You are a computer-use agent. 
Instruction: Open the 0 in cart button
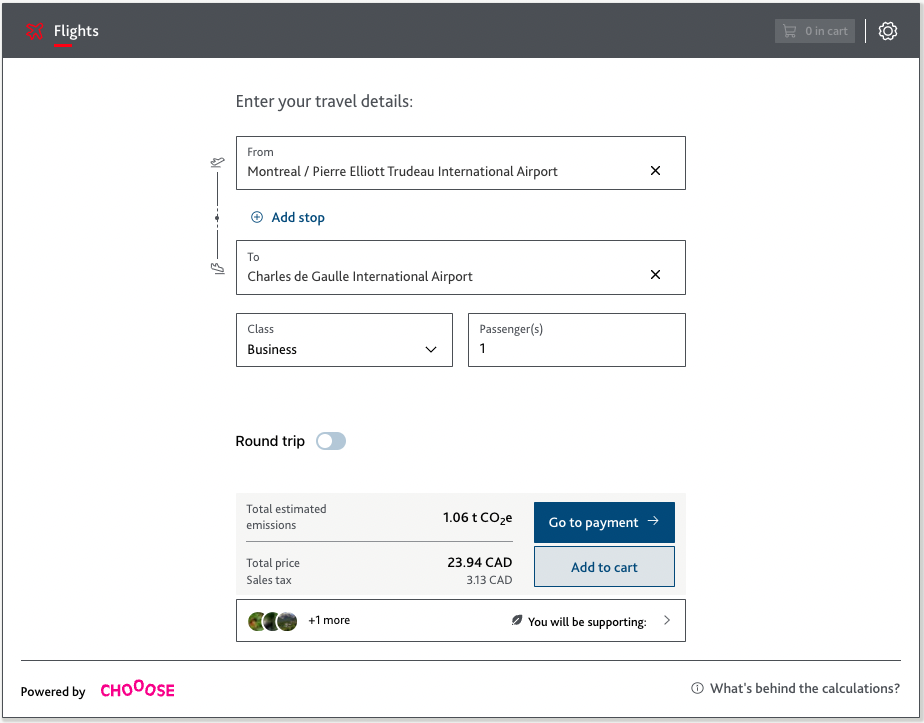pos(814,31)
